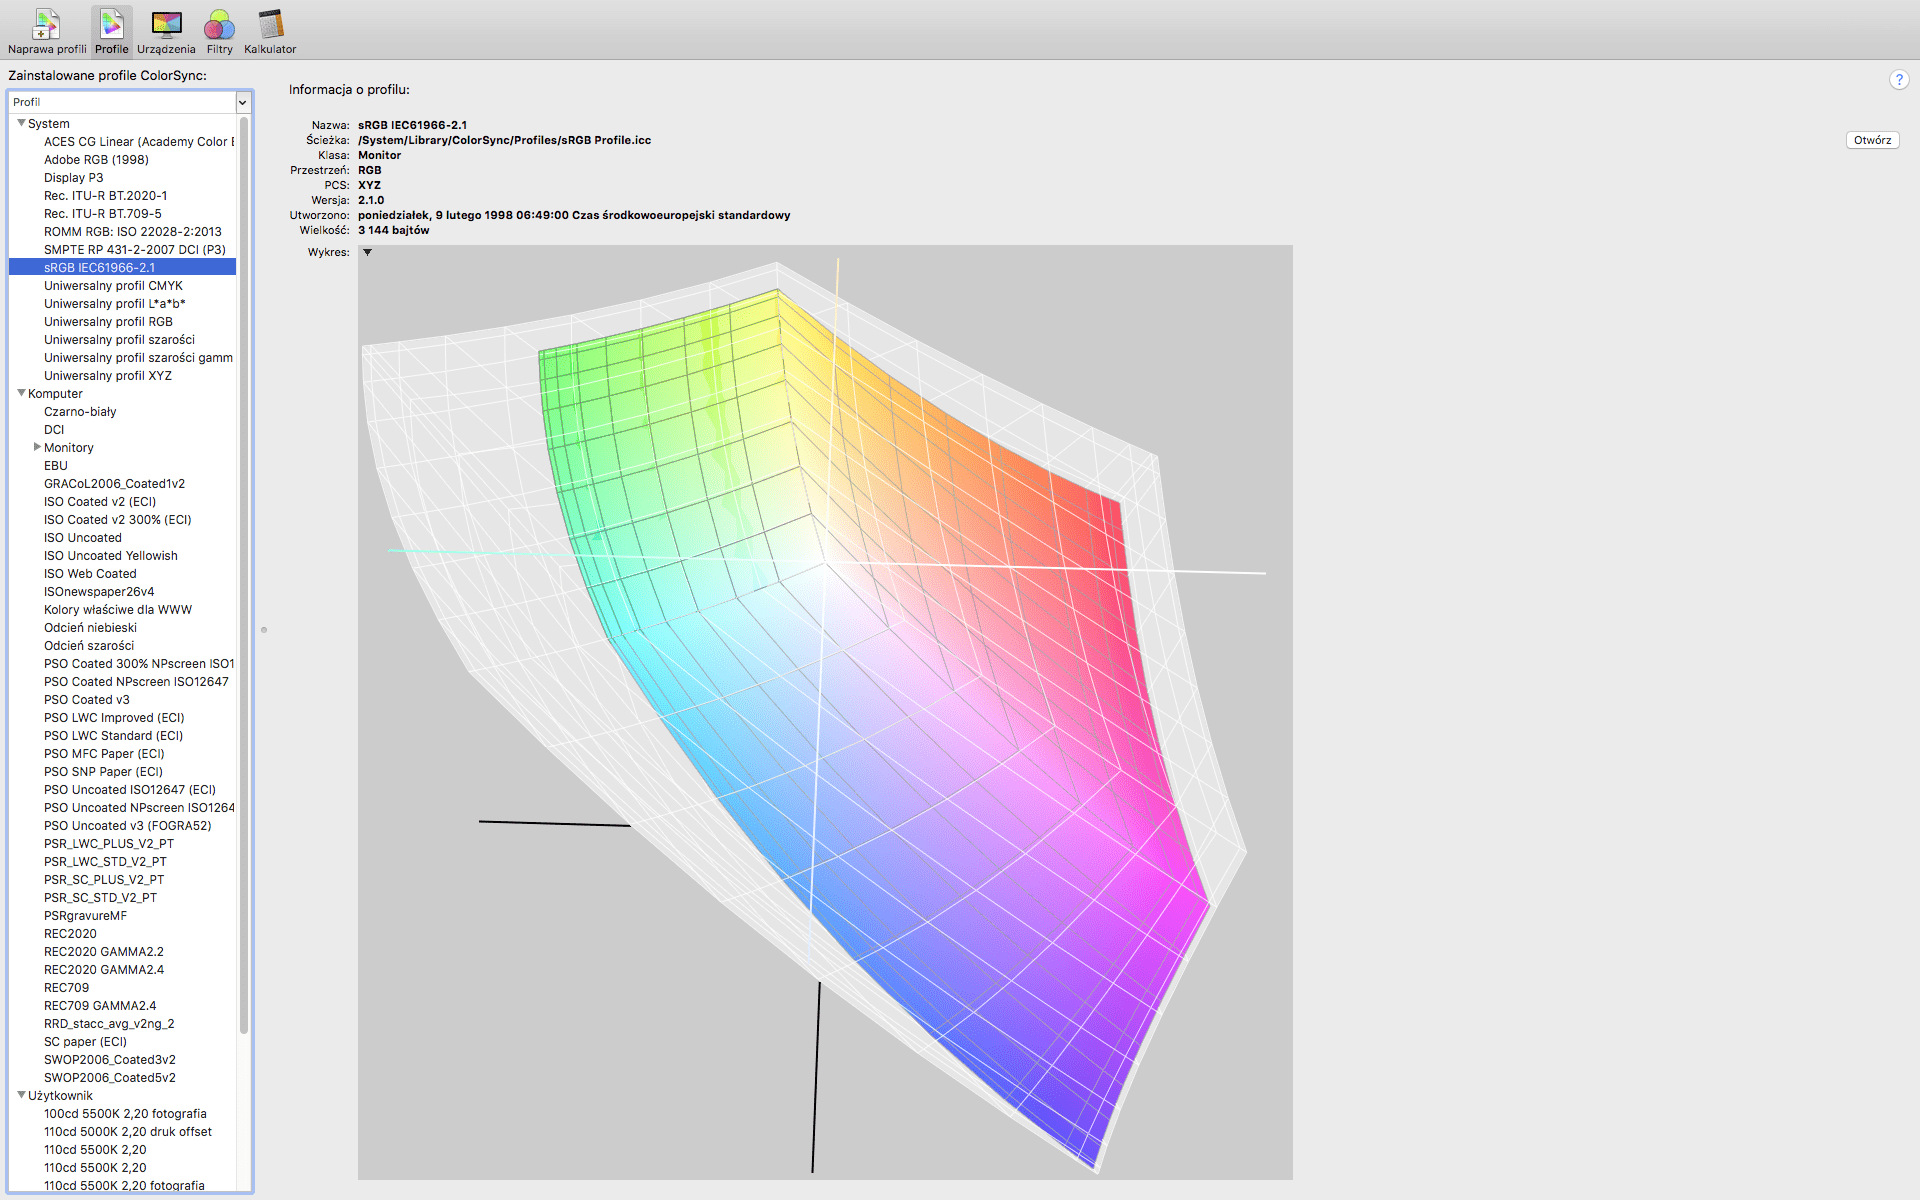Expand the Monitory subgroup
Image resolution: width=1920 pixels, height=1200 pixels.
click(x=37, y=447)
